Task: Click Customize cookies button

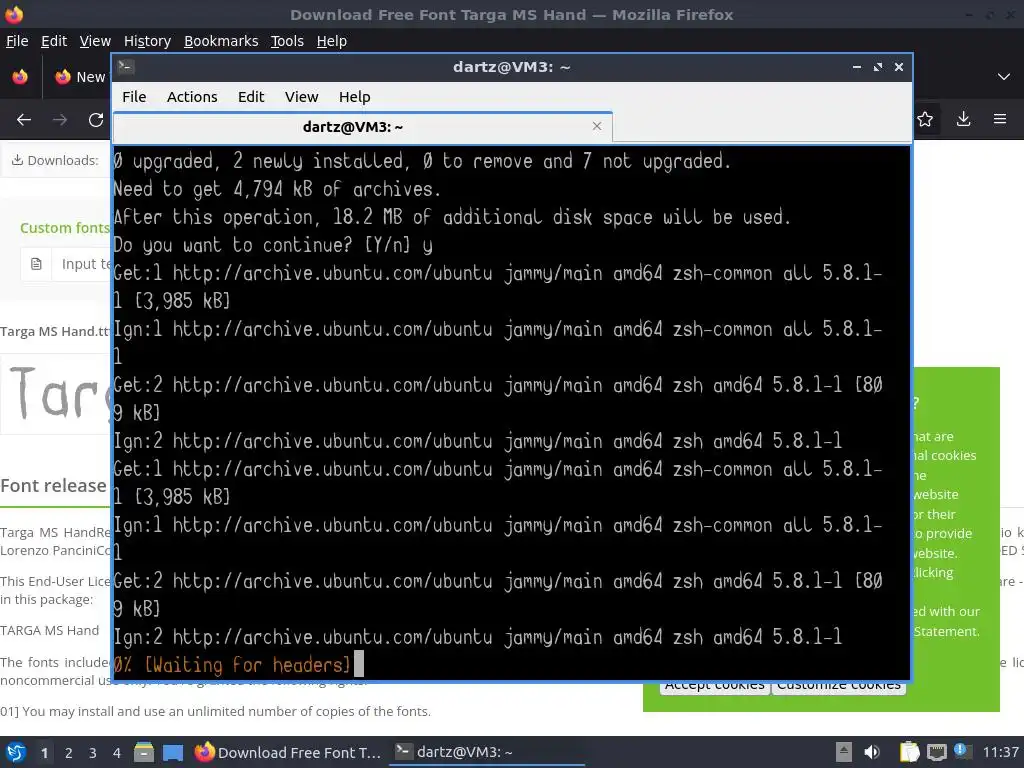Action: point(839,687)
